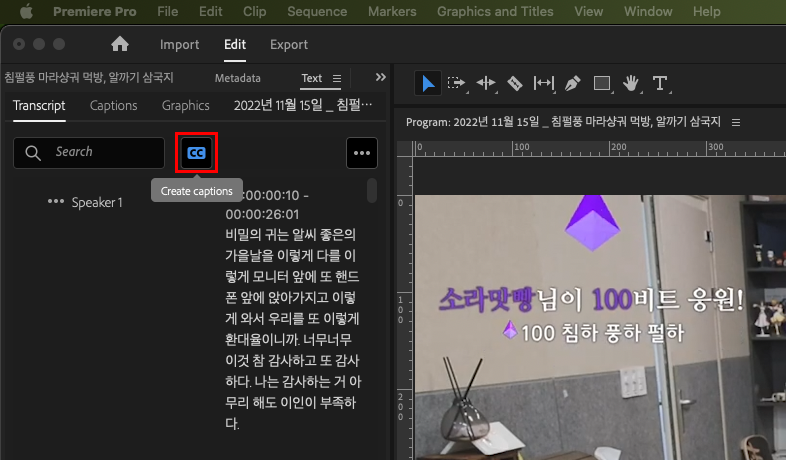
Task: Select the Hand tool
Action: pyautogui.click(x=631, y=83)
